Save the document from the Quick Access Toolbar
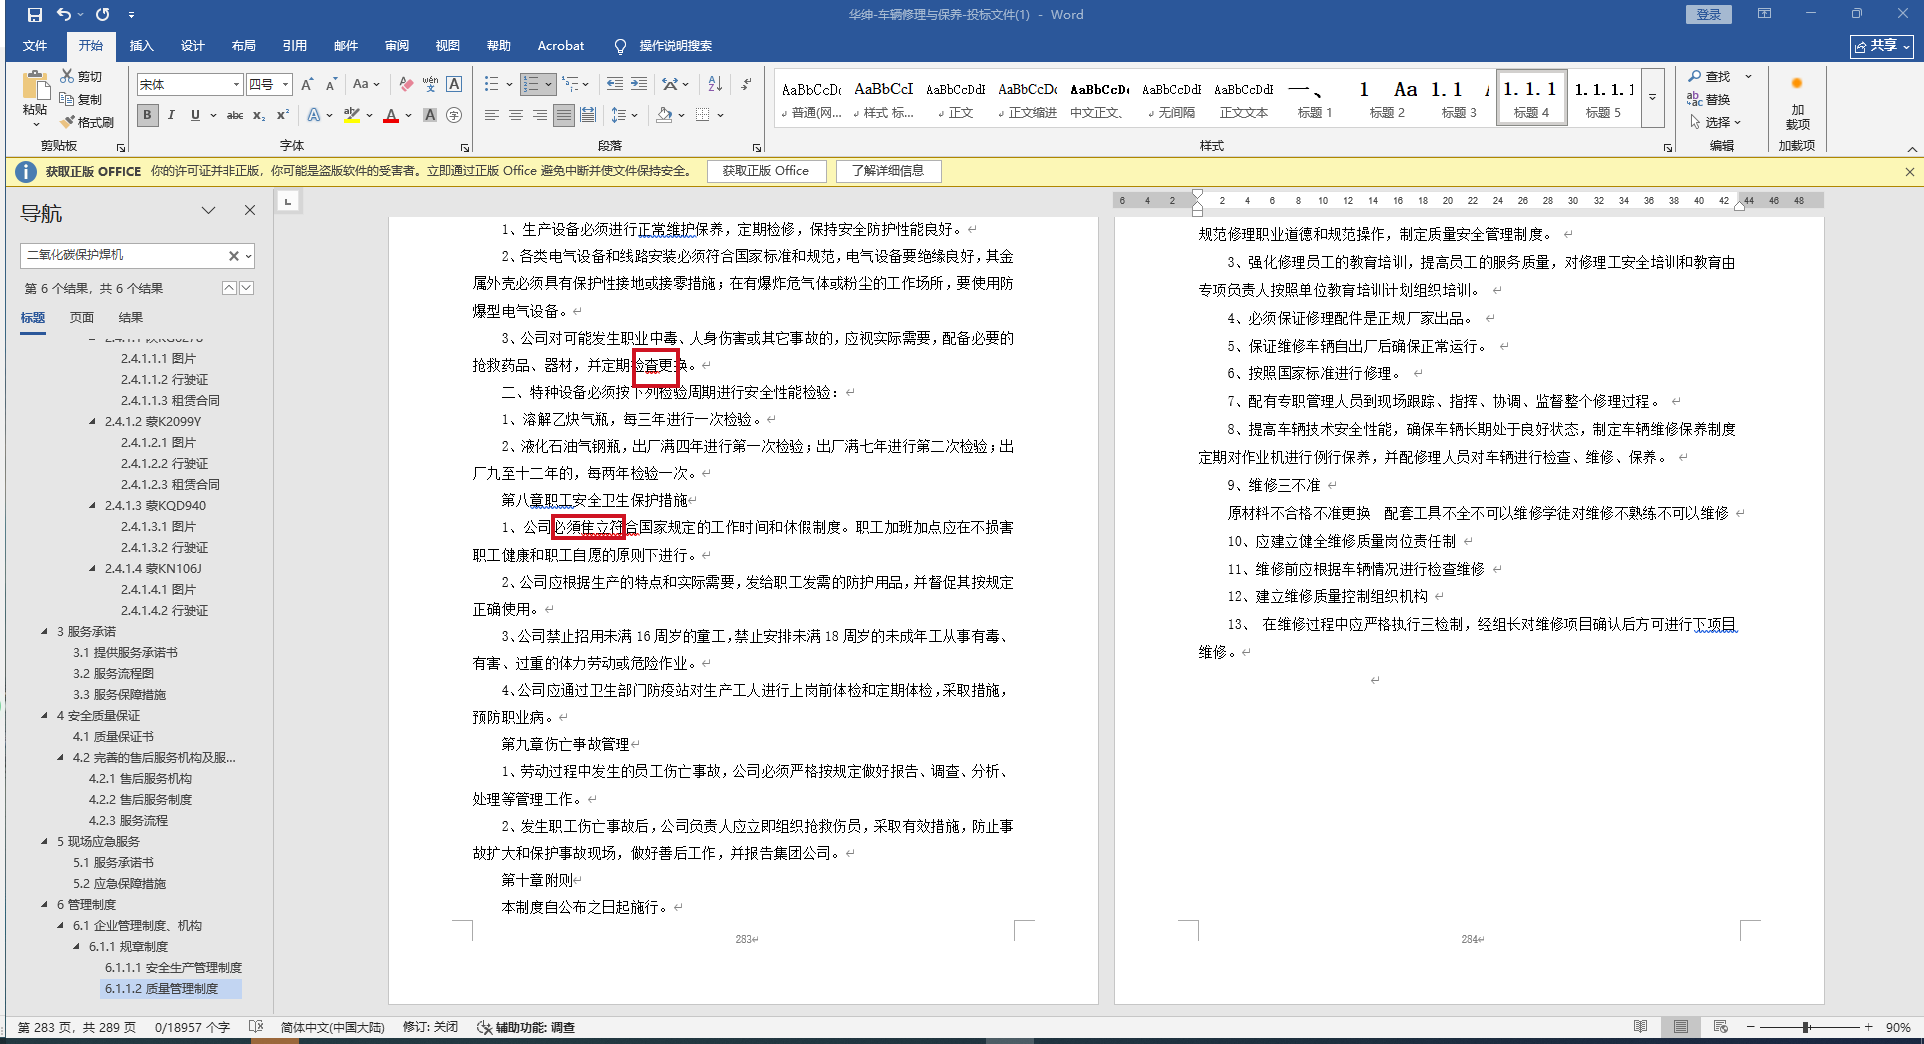The width and height of the screenshot is (1924, 1044). pyautogui.click(x=35, y=15)
